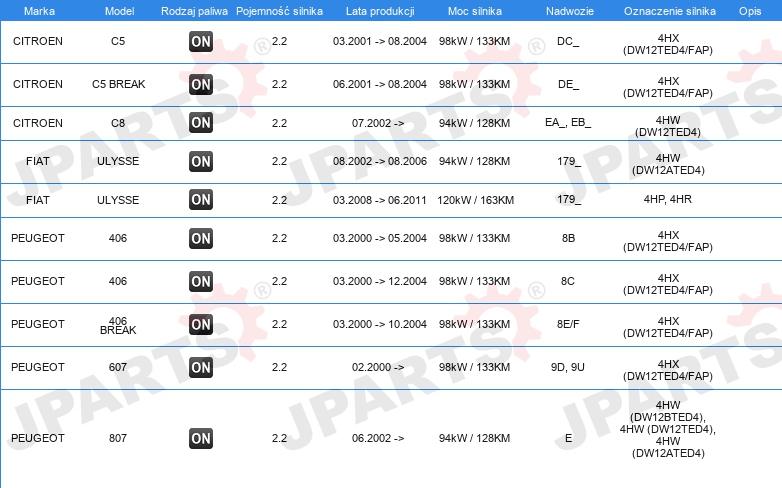Click the 4HW (DW12TED4) engine code in C8 row
This screenshot has height=488, width=782.
click(668, 126)
